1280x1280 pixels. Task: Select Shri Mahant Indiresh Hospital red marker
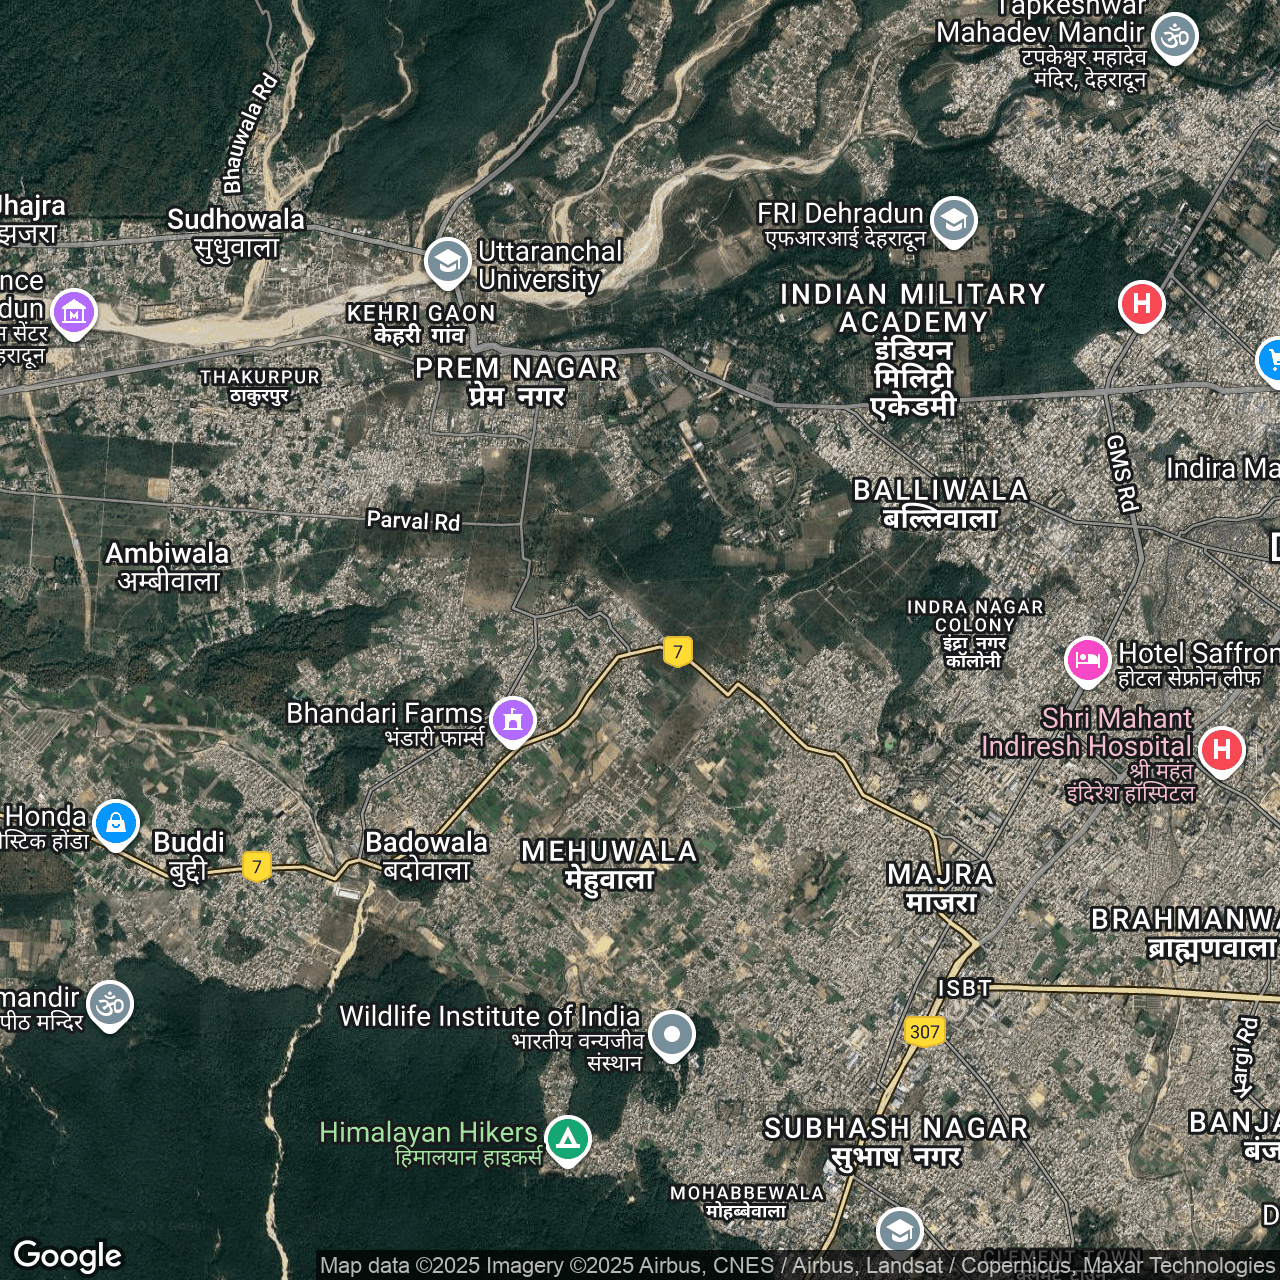coord(1221,750)
